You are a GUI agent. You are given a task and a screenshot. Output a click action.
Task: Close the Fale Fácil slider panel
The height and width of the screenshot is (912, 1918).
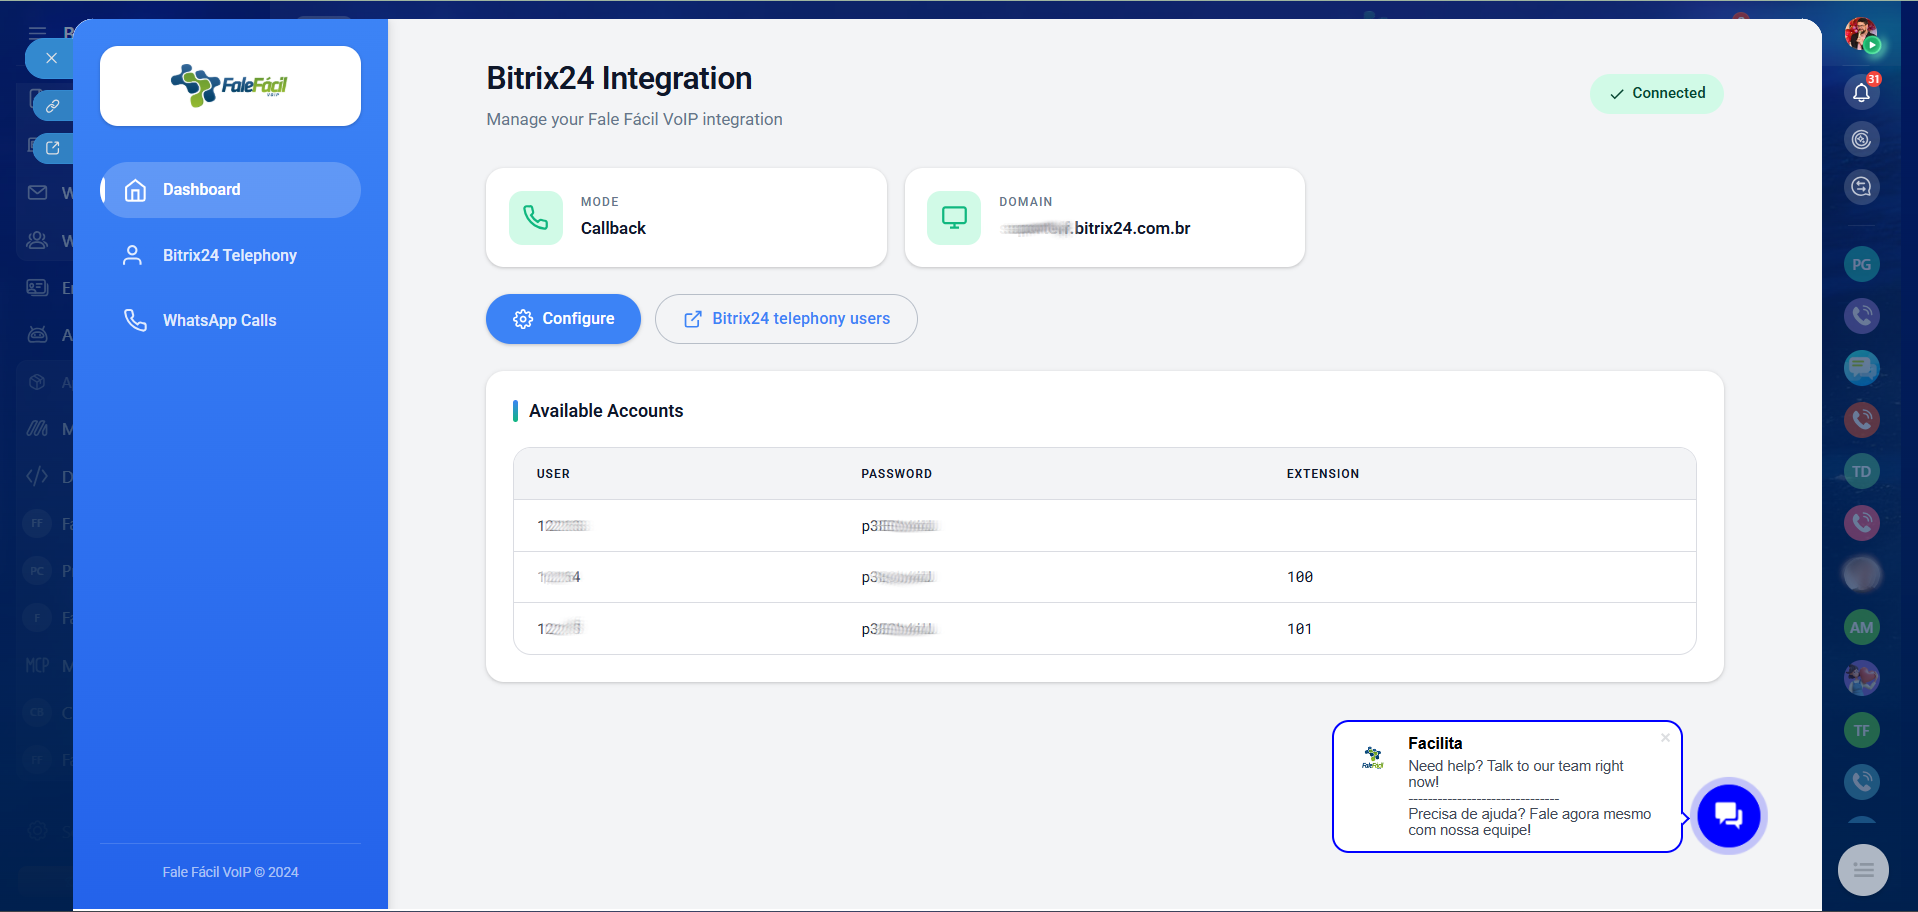[x=51, y=58]
